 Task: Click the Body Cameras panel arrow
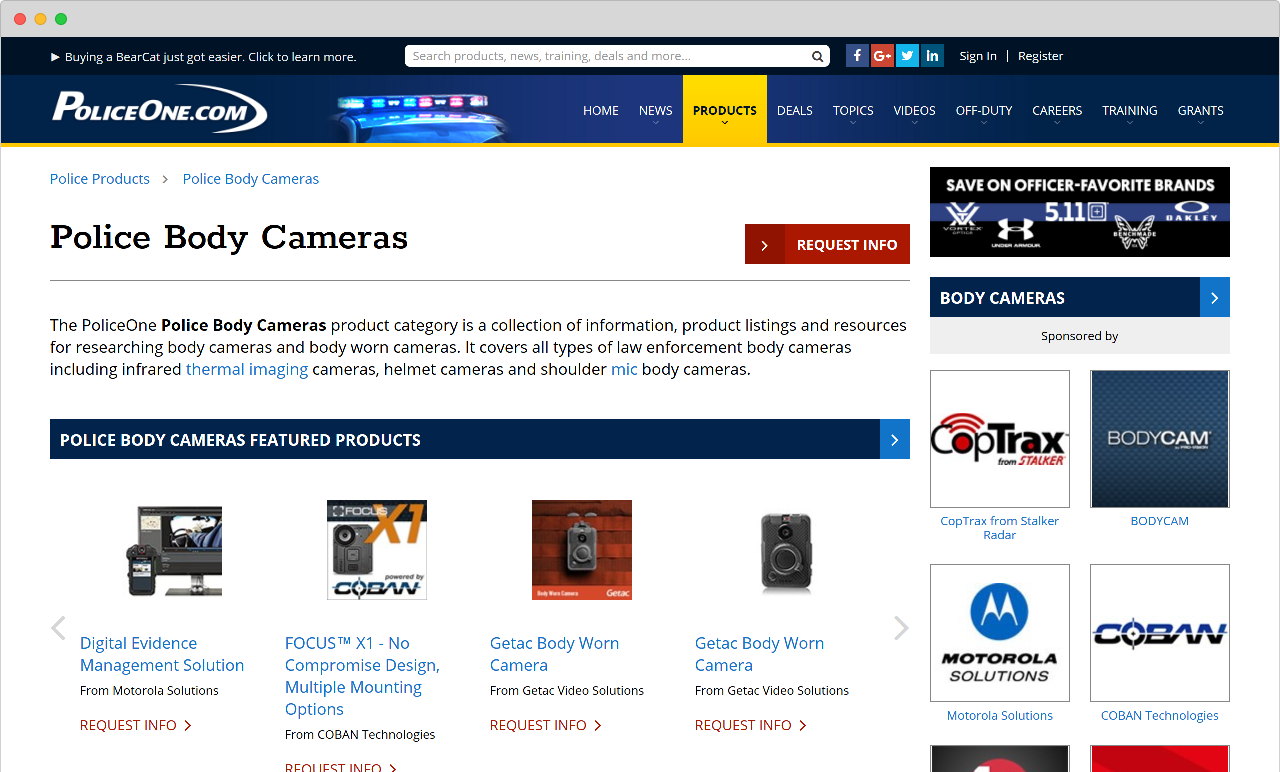coord(1214,297)
